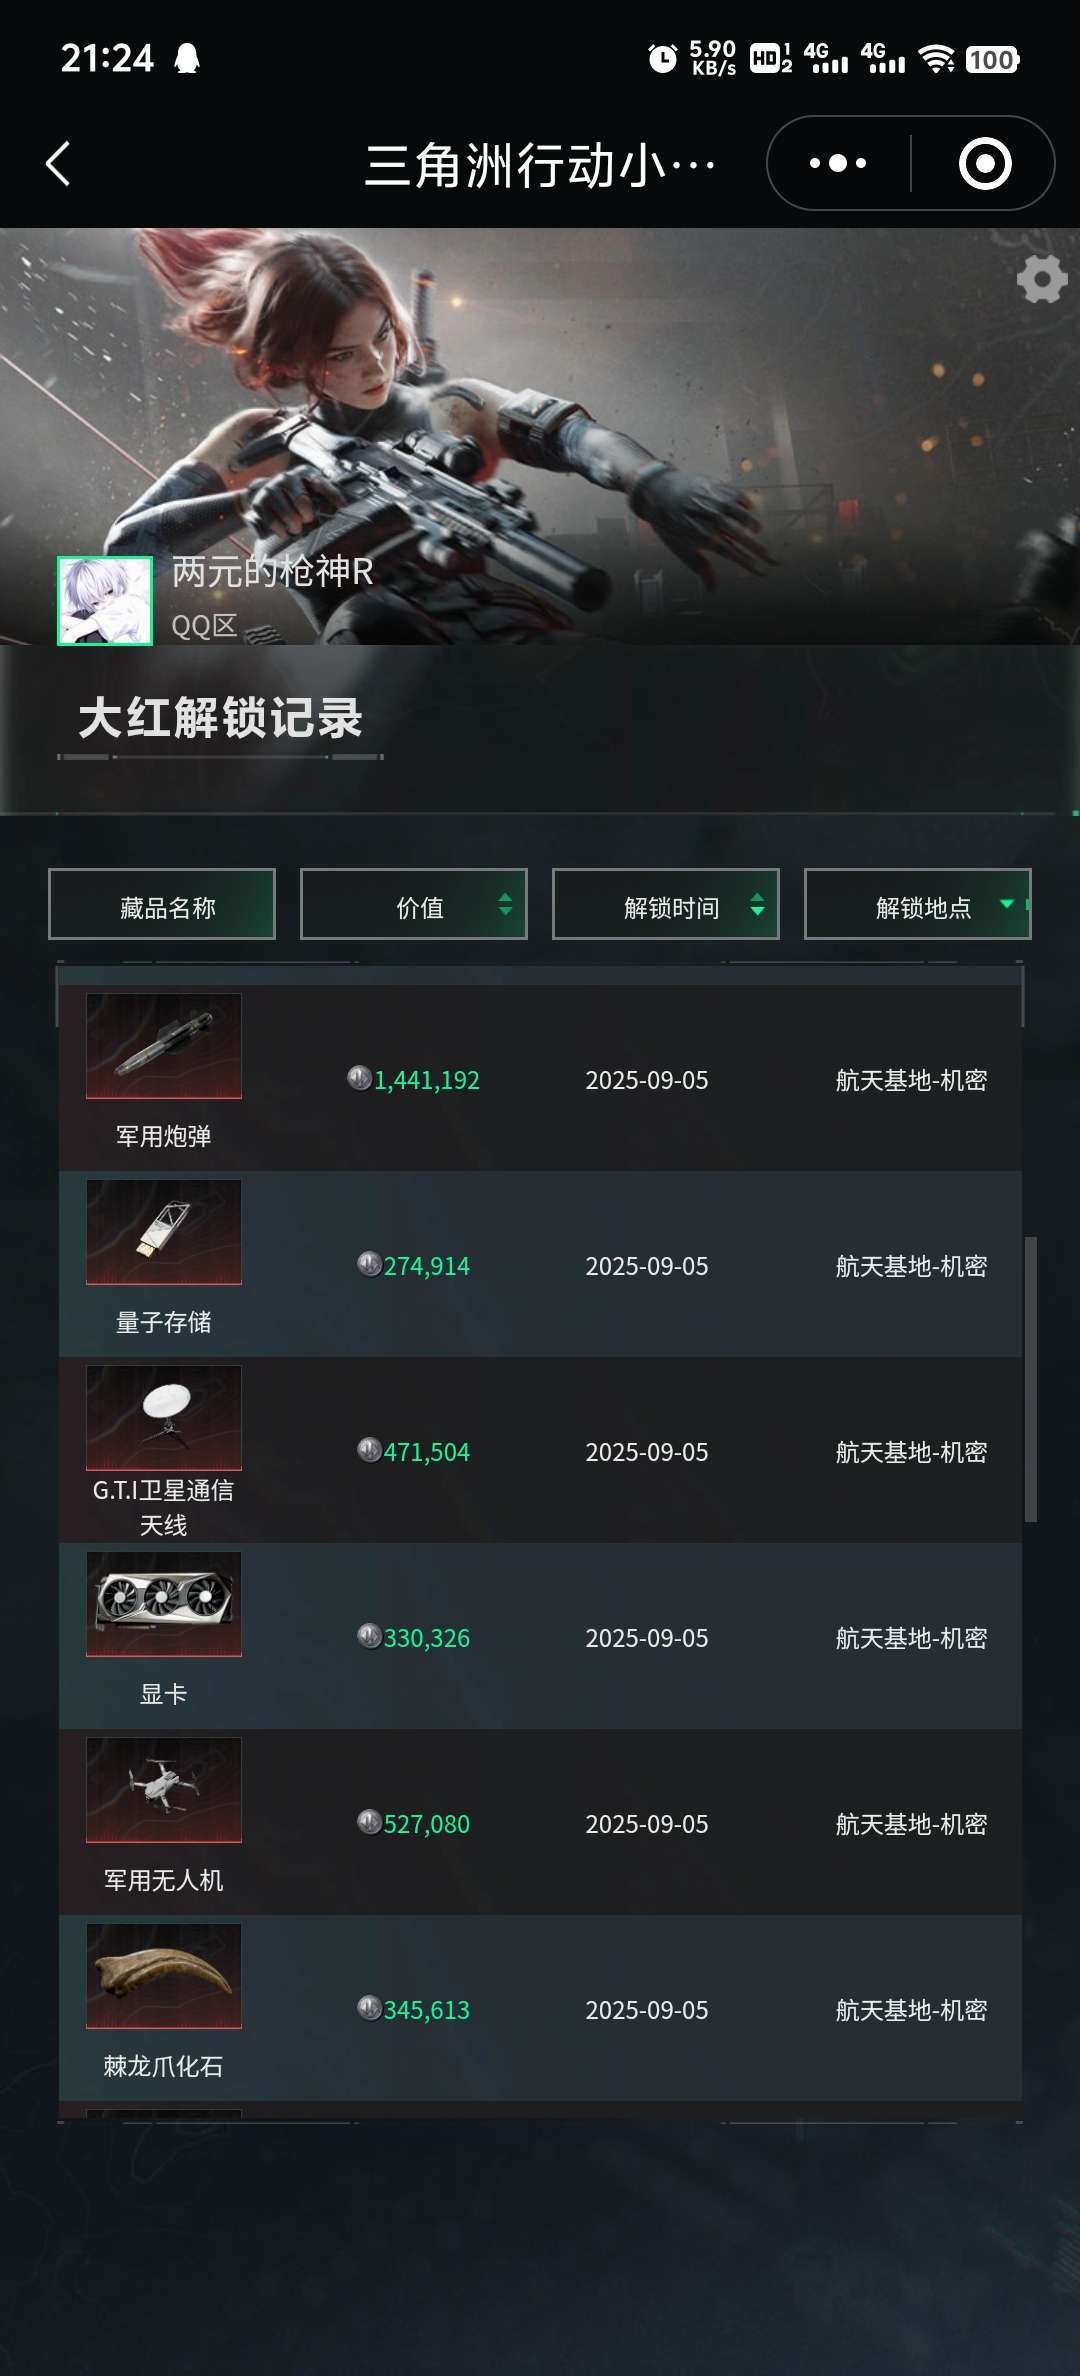Open the 大红解锁记录 section heading
The image size is (1080, 2376).
click(x=220, y=718)
